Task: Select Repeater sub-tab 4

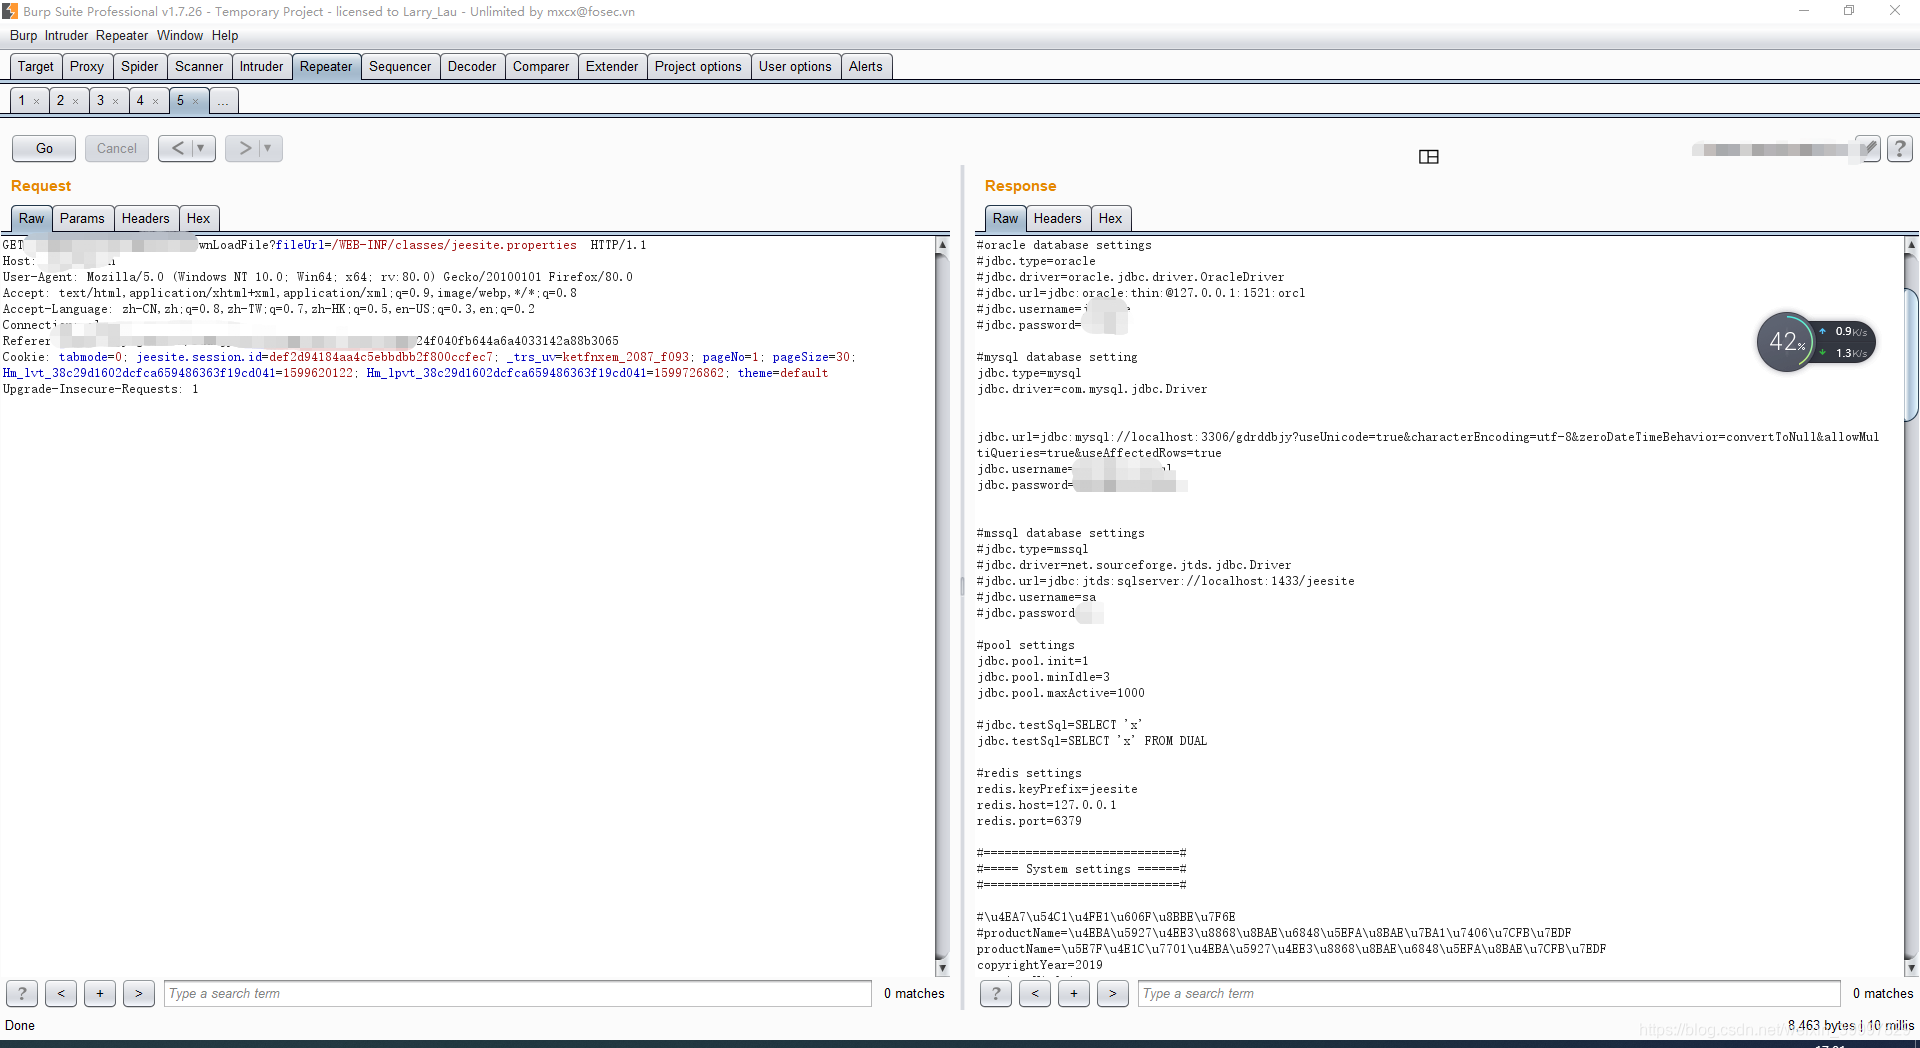Action: (x=140, y=100)
